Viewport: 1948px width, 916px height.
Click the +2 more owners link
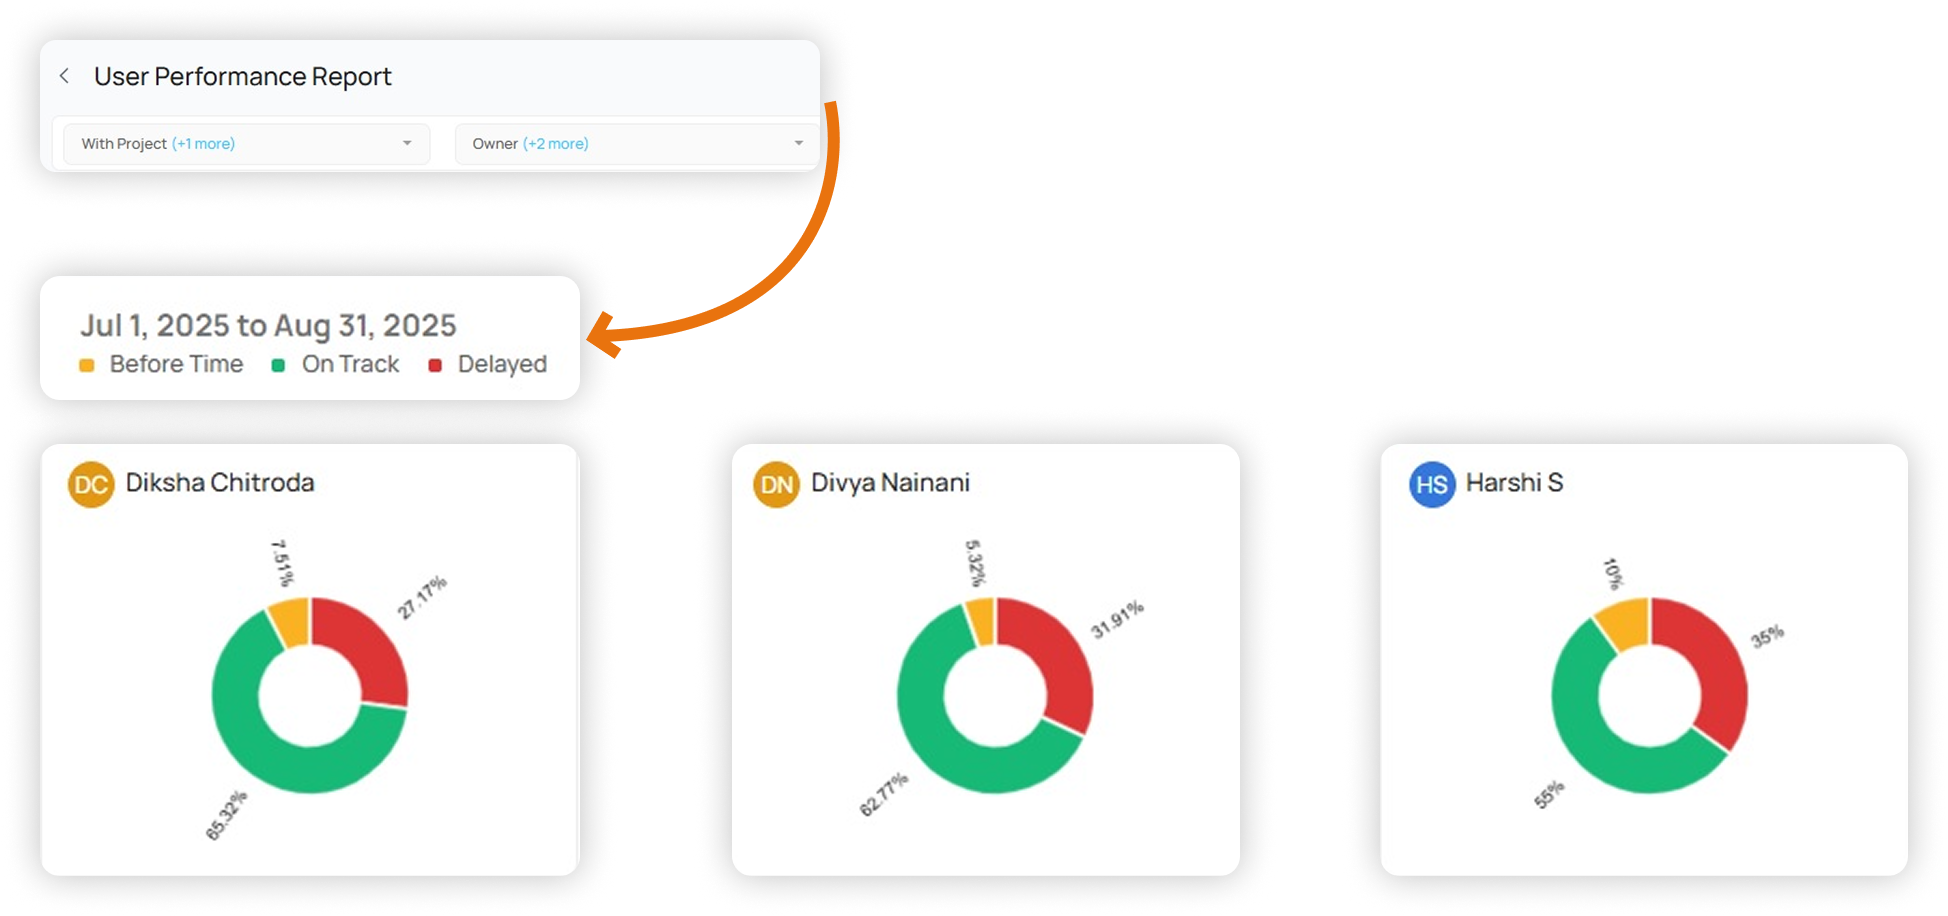[556, 144]
